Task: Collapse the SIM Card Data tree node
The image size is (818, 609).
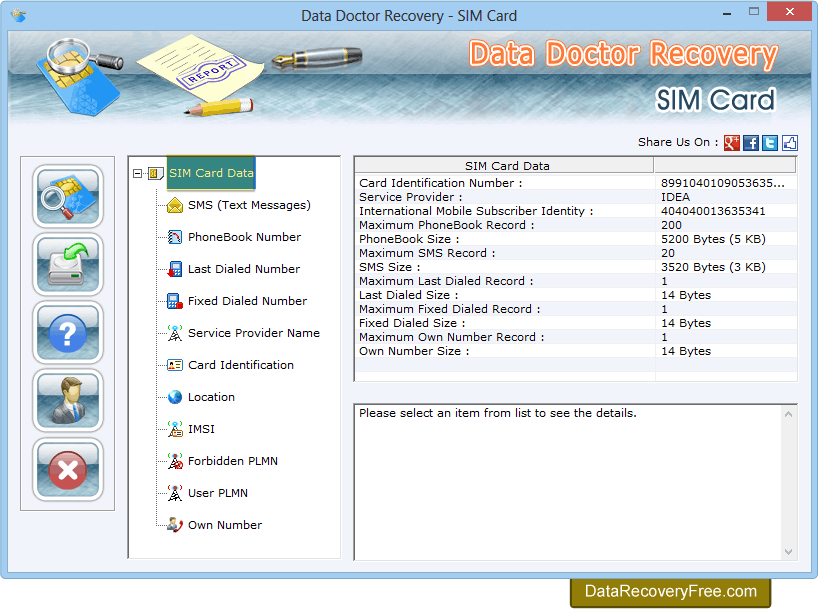Action: [x=137, y=173]
